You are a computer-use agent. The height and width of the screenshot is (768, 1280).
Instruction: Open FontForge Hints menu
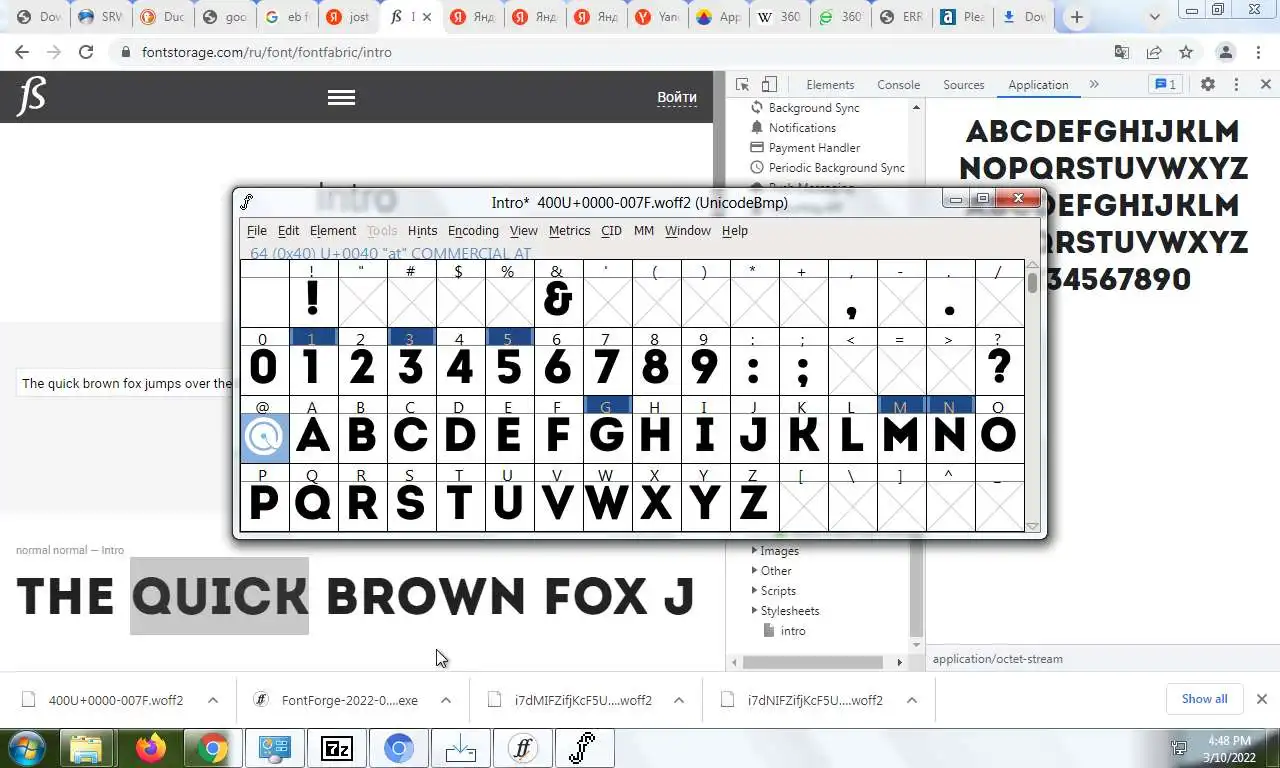coord(422,231)
